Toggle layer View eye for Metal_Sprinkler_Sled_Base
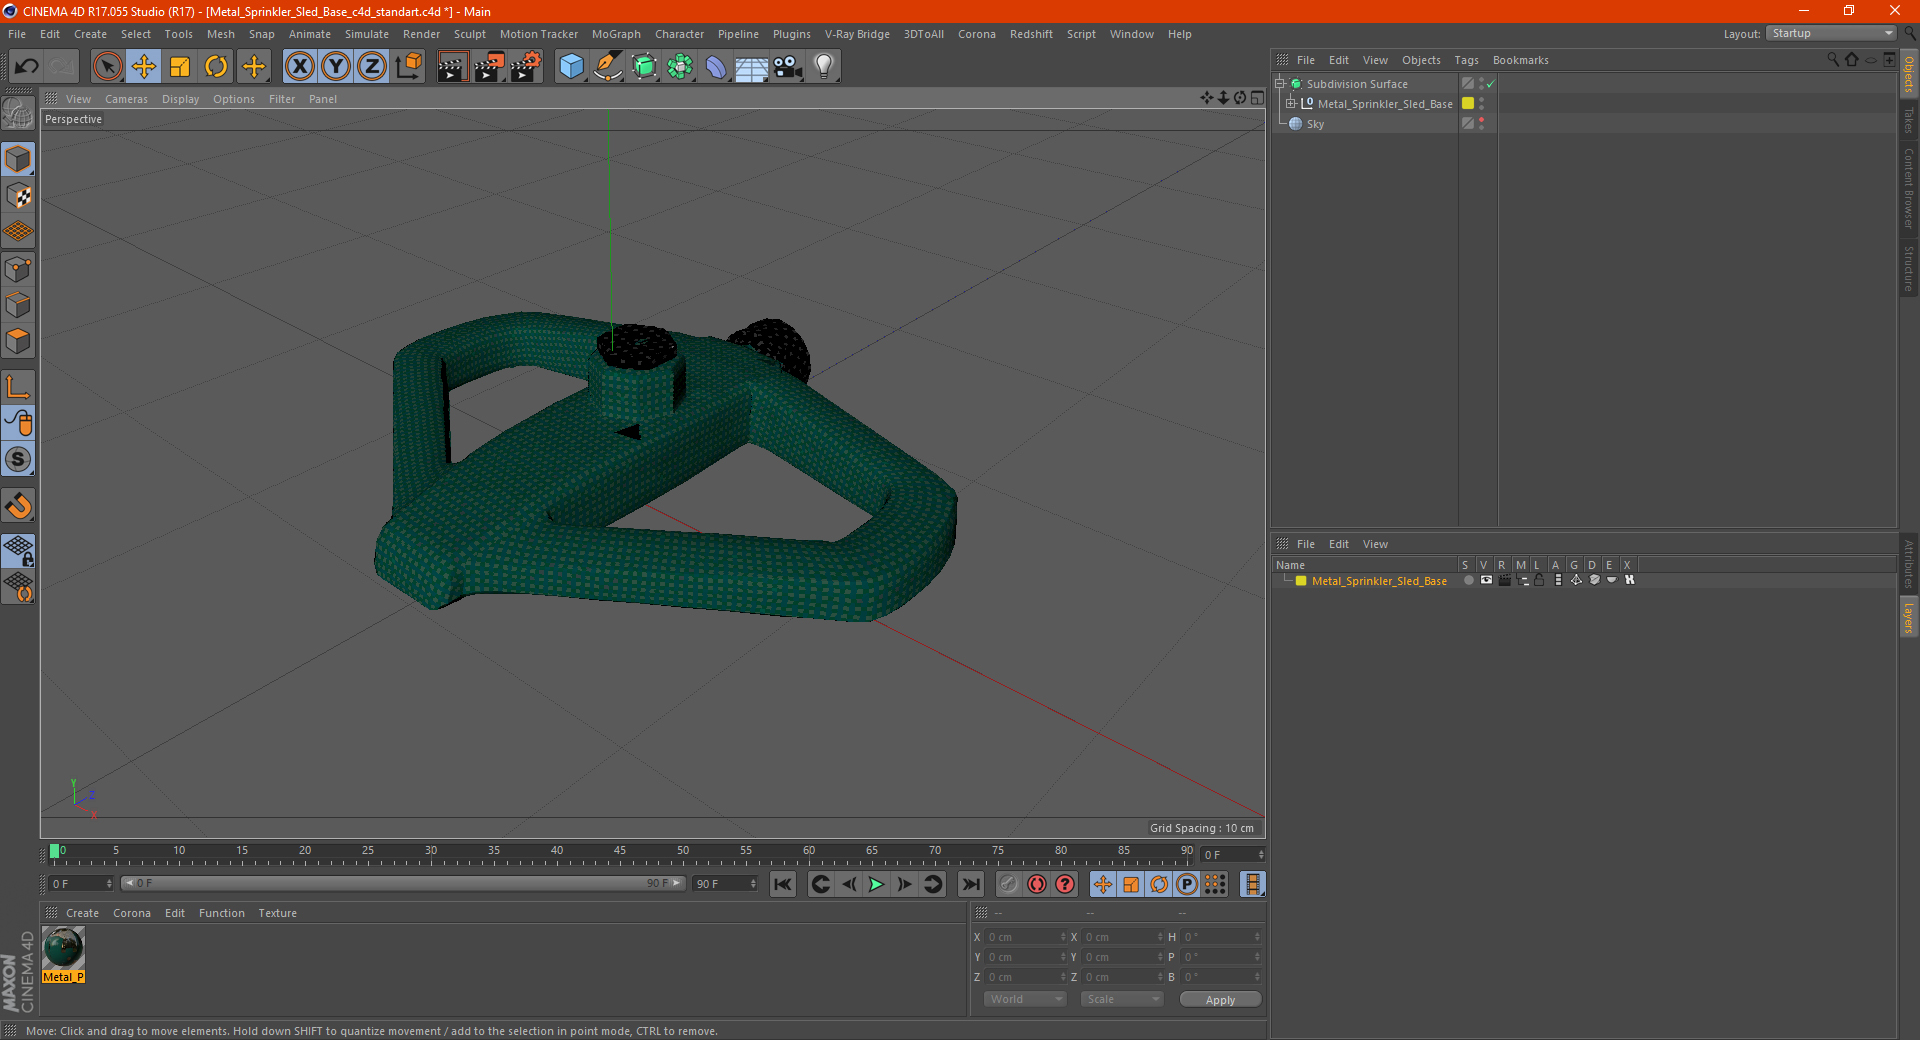 [1486, 581]
